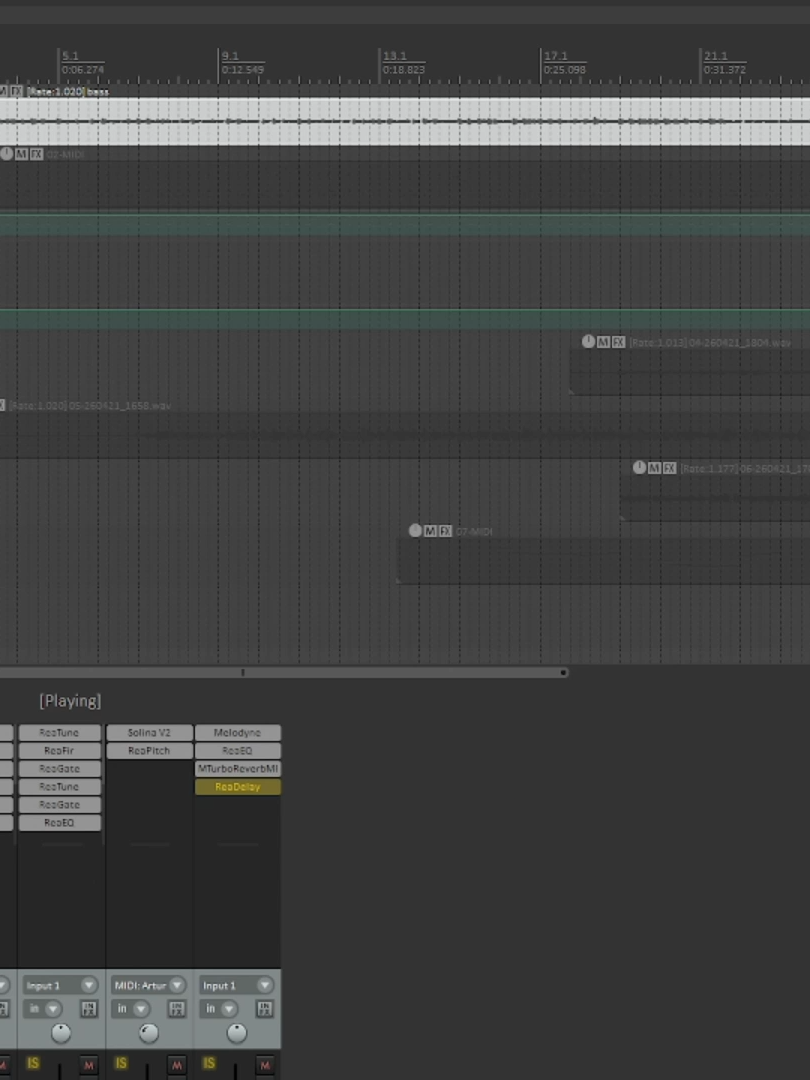810x1080 pixels.
Task: Open input FX on the Melodyne strip
Action: point(265,1009)
